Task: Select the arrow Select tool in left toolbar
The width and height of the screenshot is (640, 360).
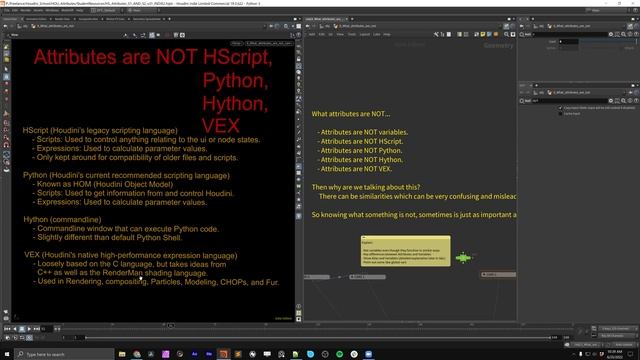Action: coord(6,69)
